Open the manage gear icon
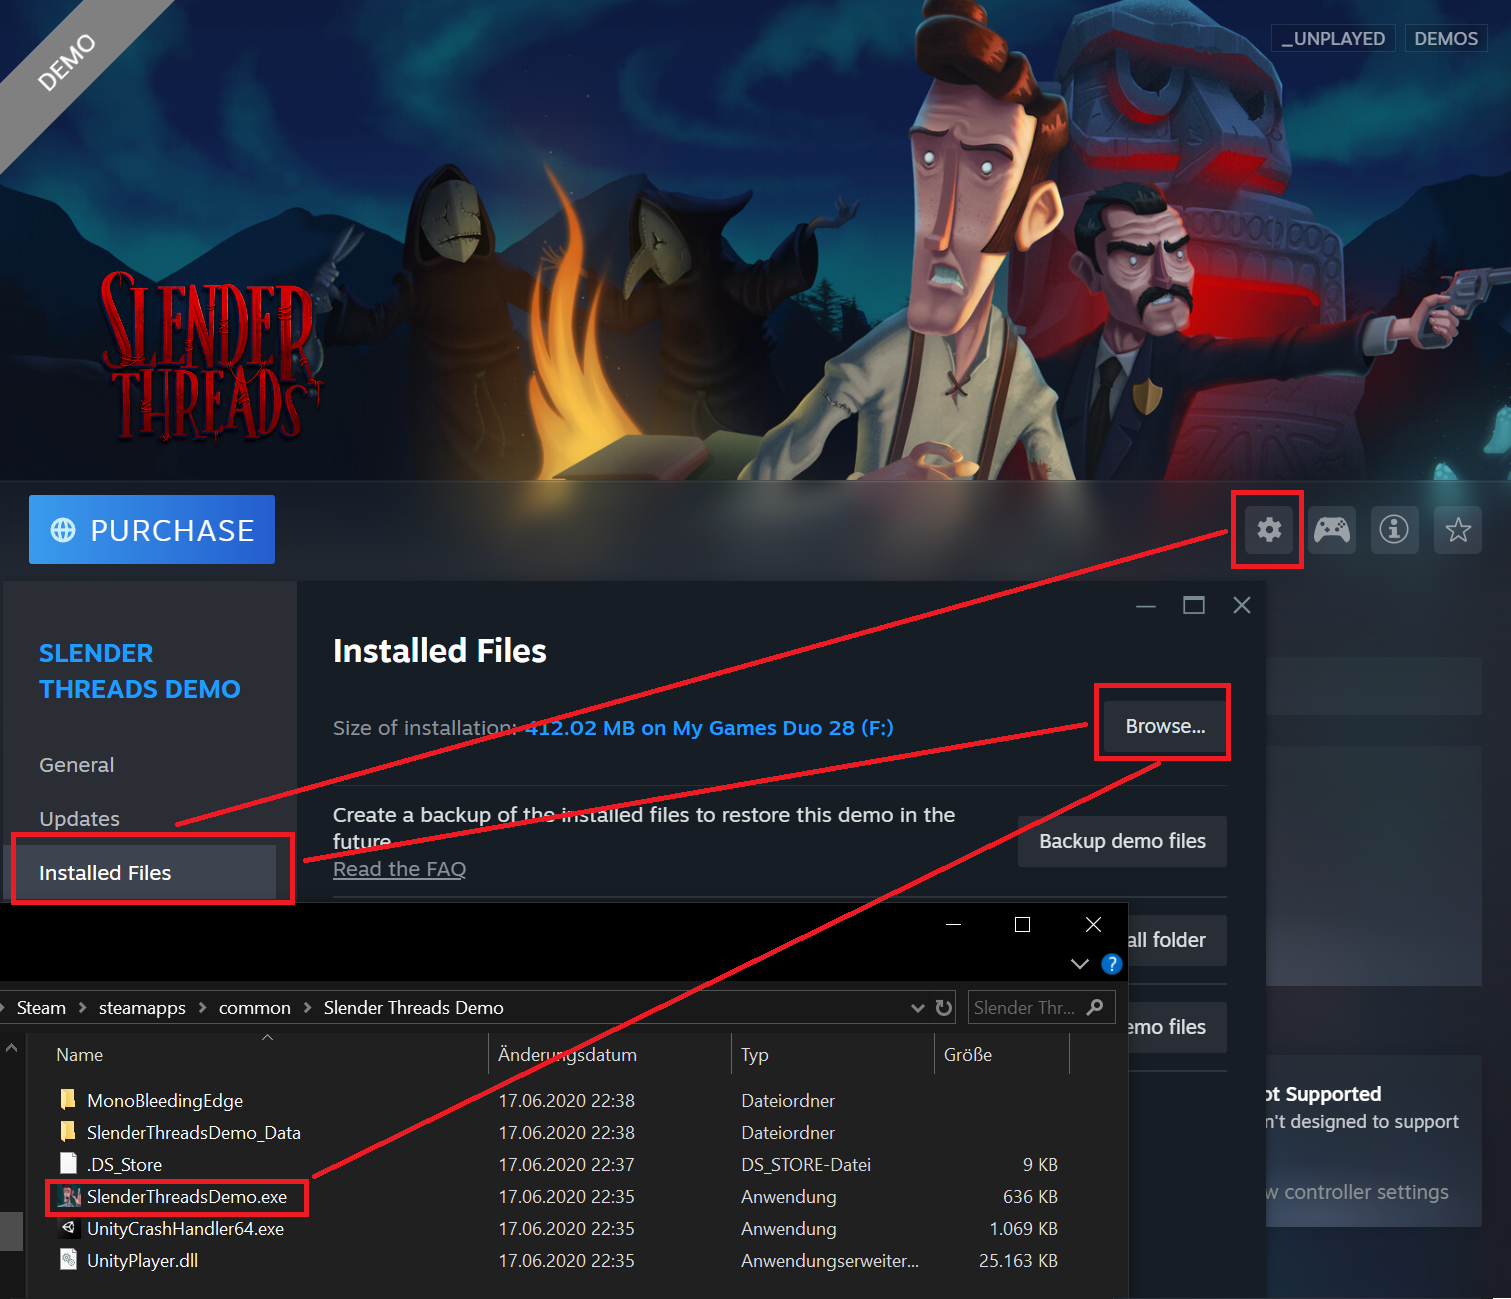The image size is (1511, 1299). tap(1269, 529)
